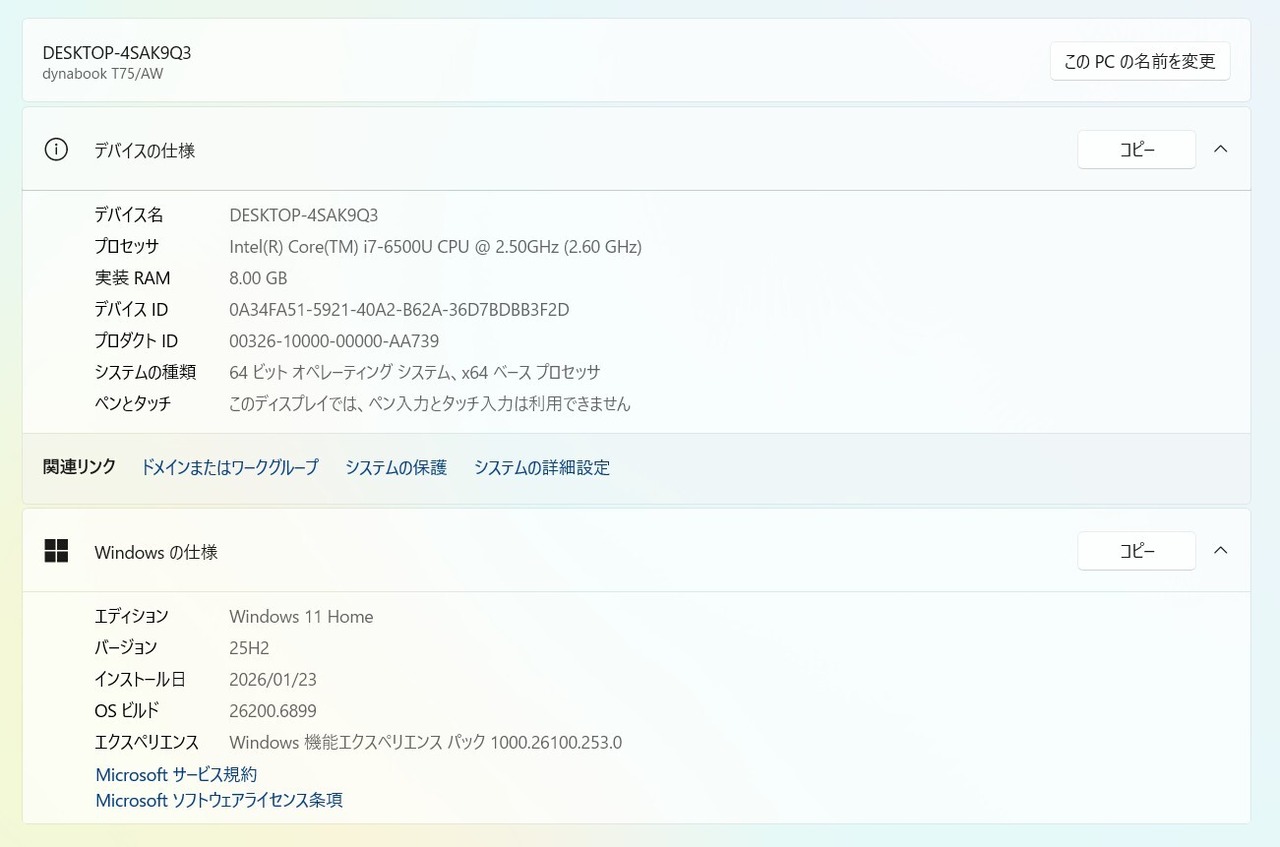The image size is (1280, 847).
Task: Open the システムの詳細設定 link
Action: pos(542,467)
